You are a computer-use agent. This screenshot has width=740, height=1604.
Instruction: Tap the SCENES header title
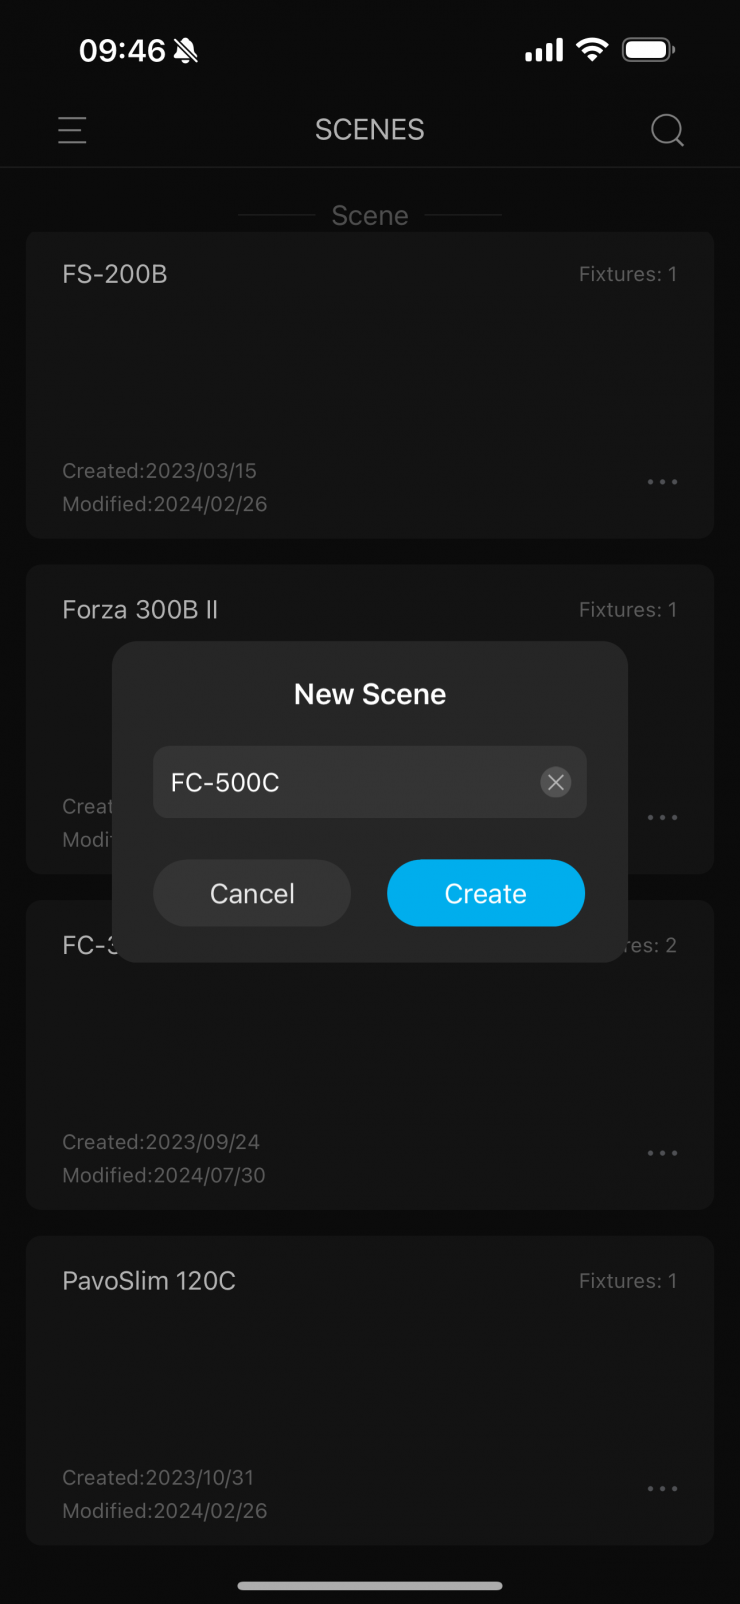(370, 130)
